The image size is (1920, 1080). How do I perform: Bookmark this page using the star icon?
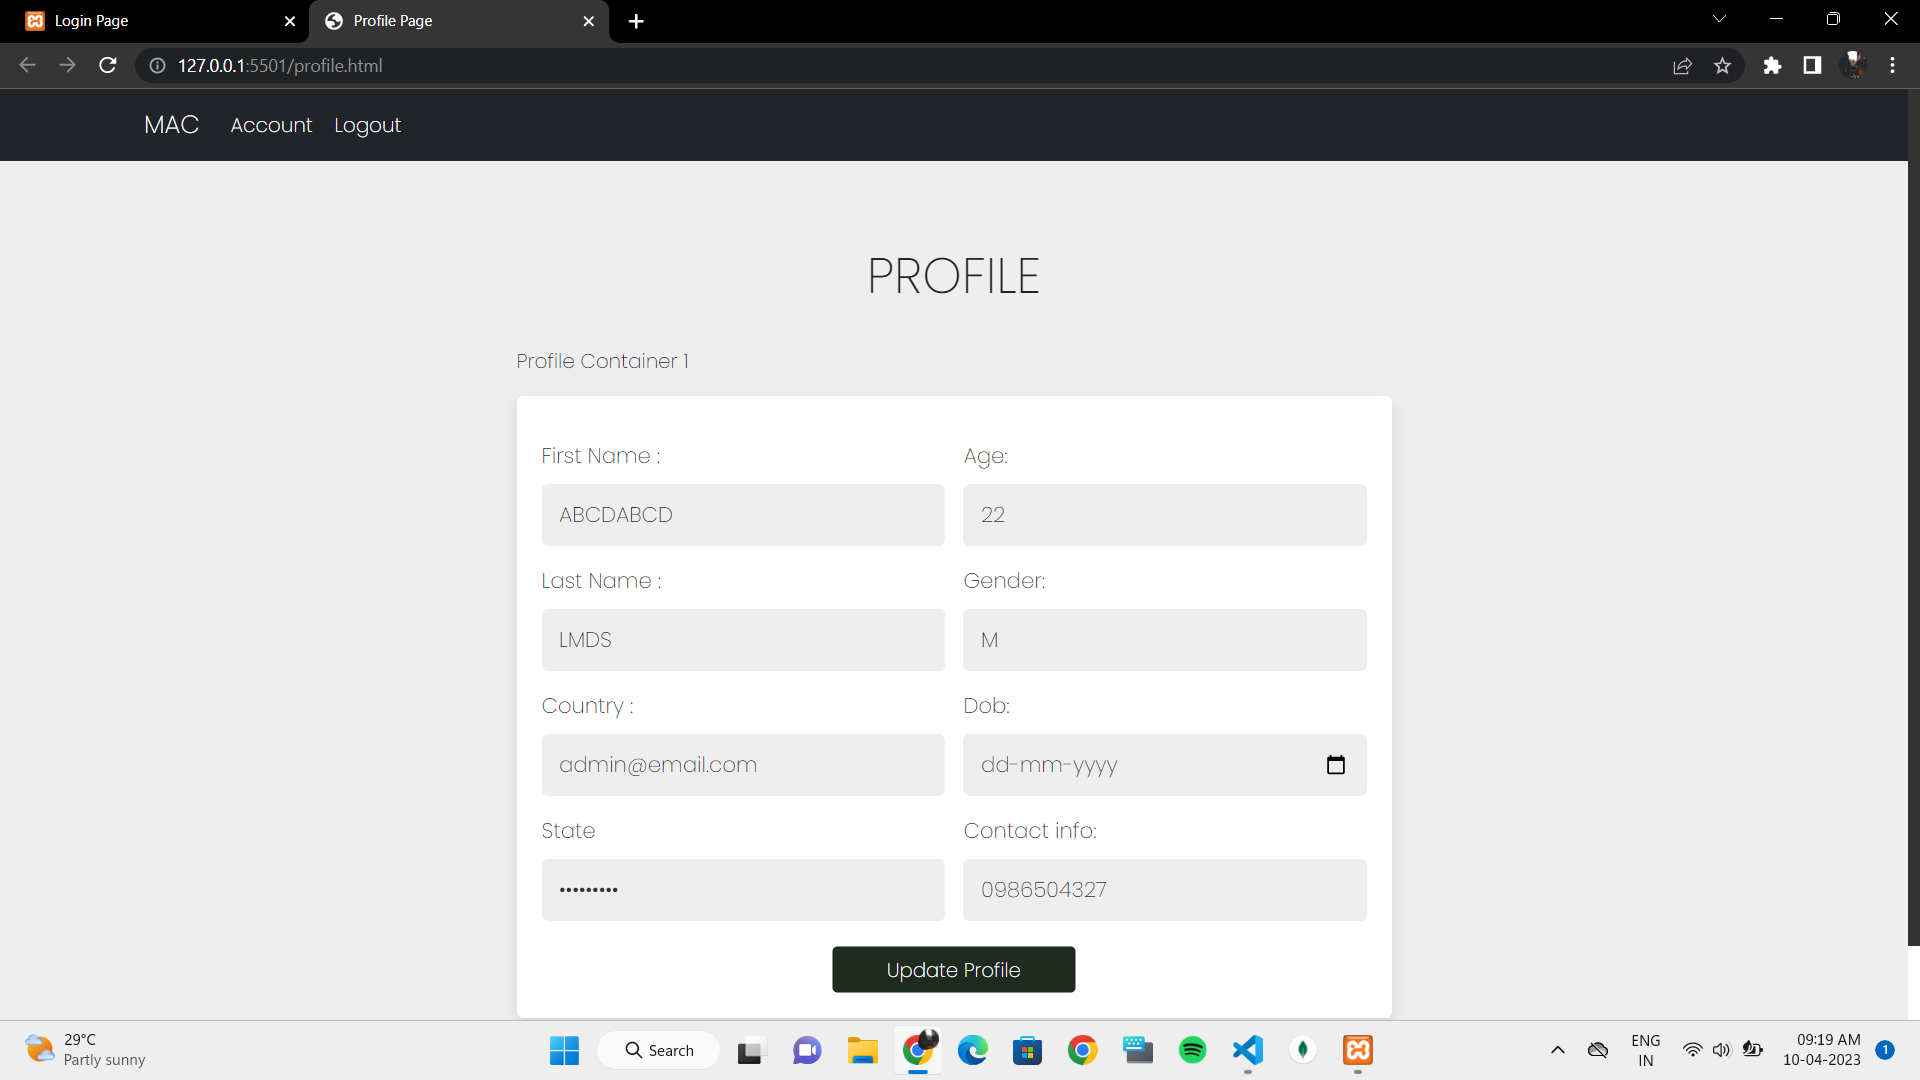[1722, 65]
